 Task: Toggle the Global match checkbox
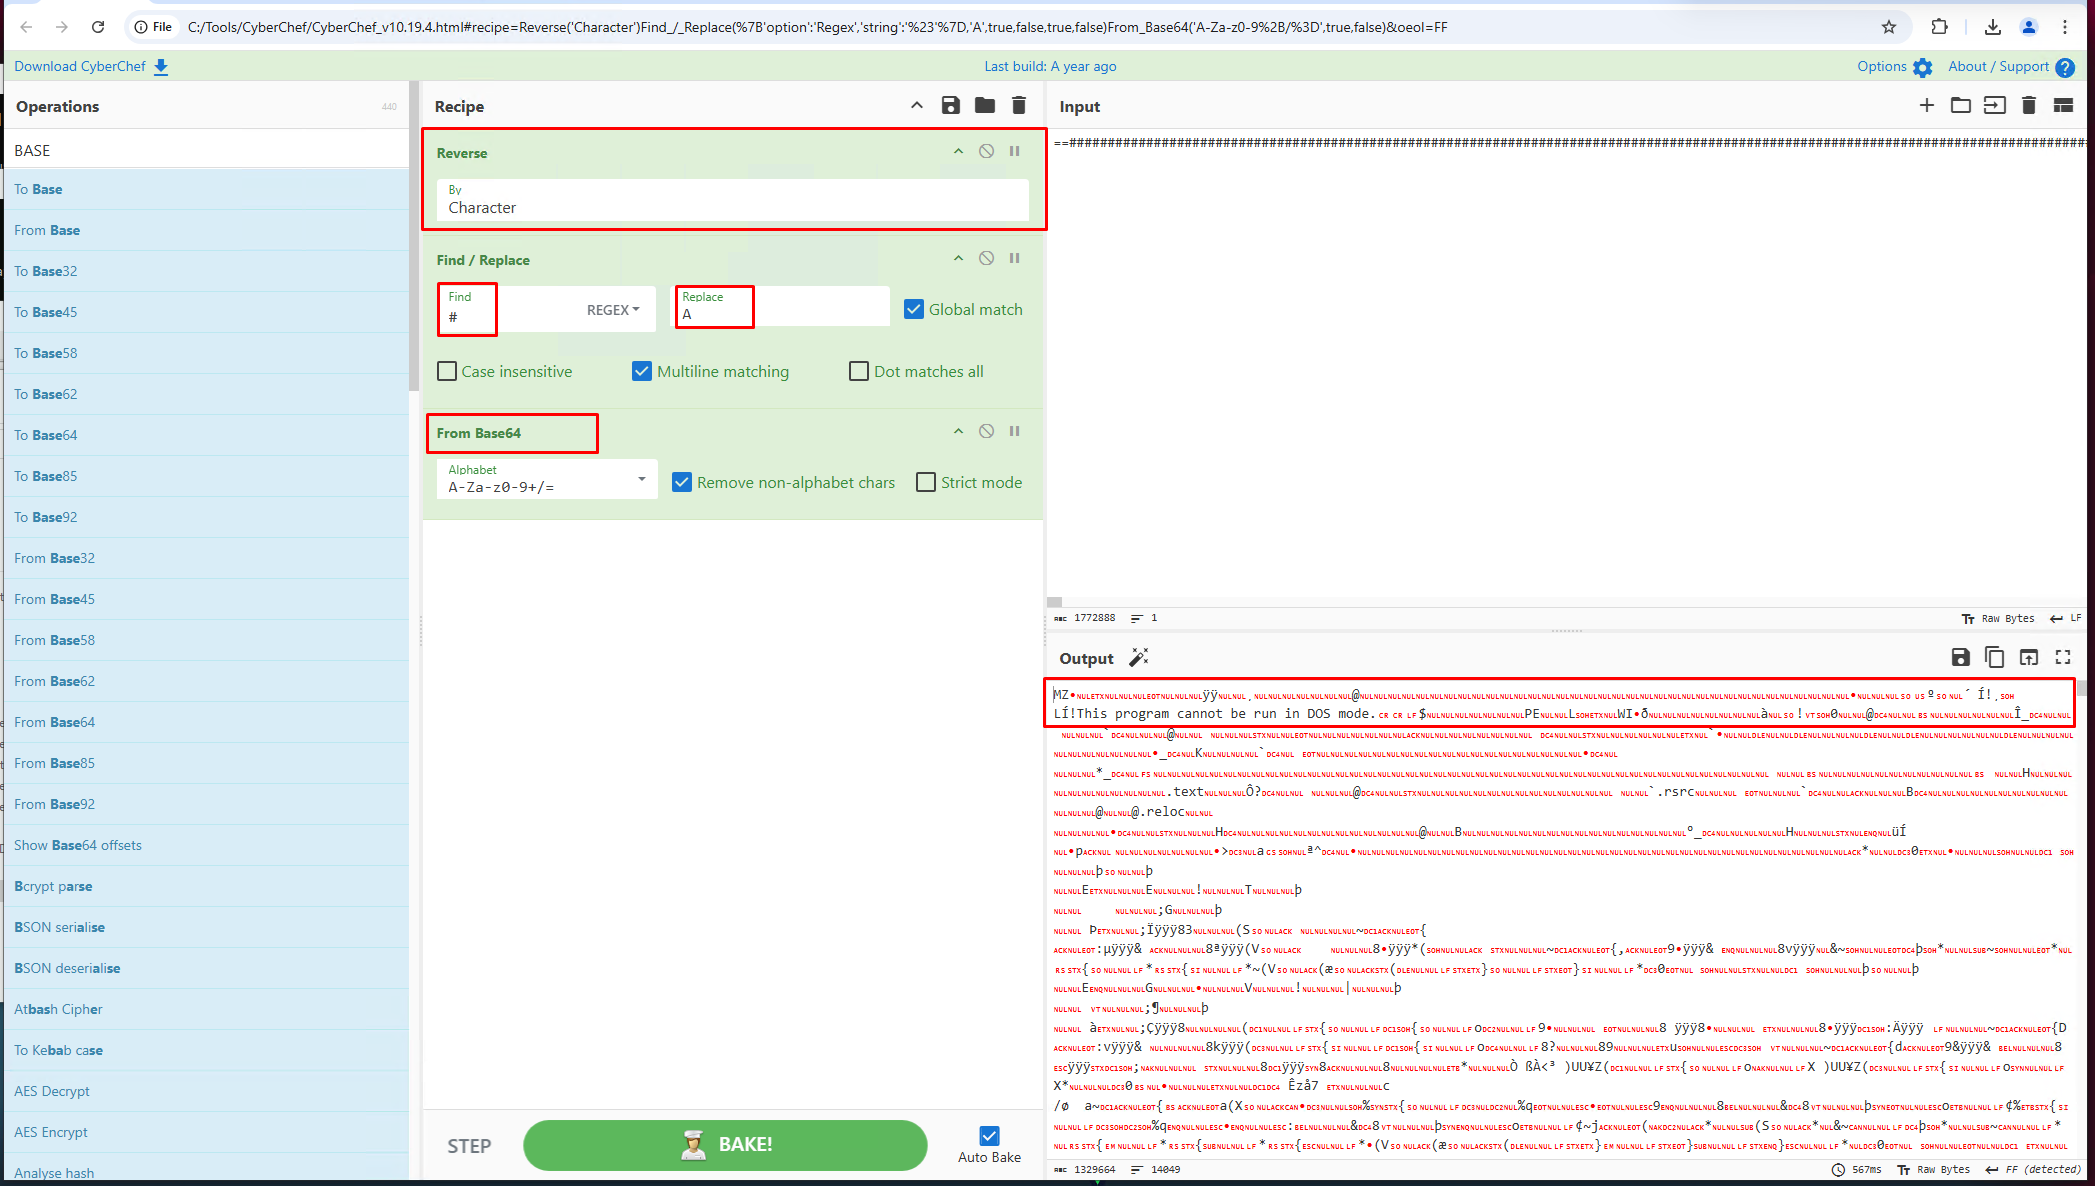coord(914,310)
